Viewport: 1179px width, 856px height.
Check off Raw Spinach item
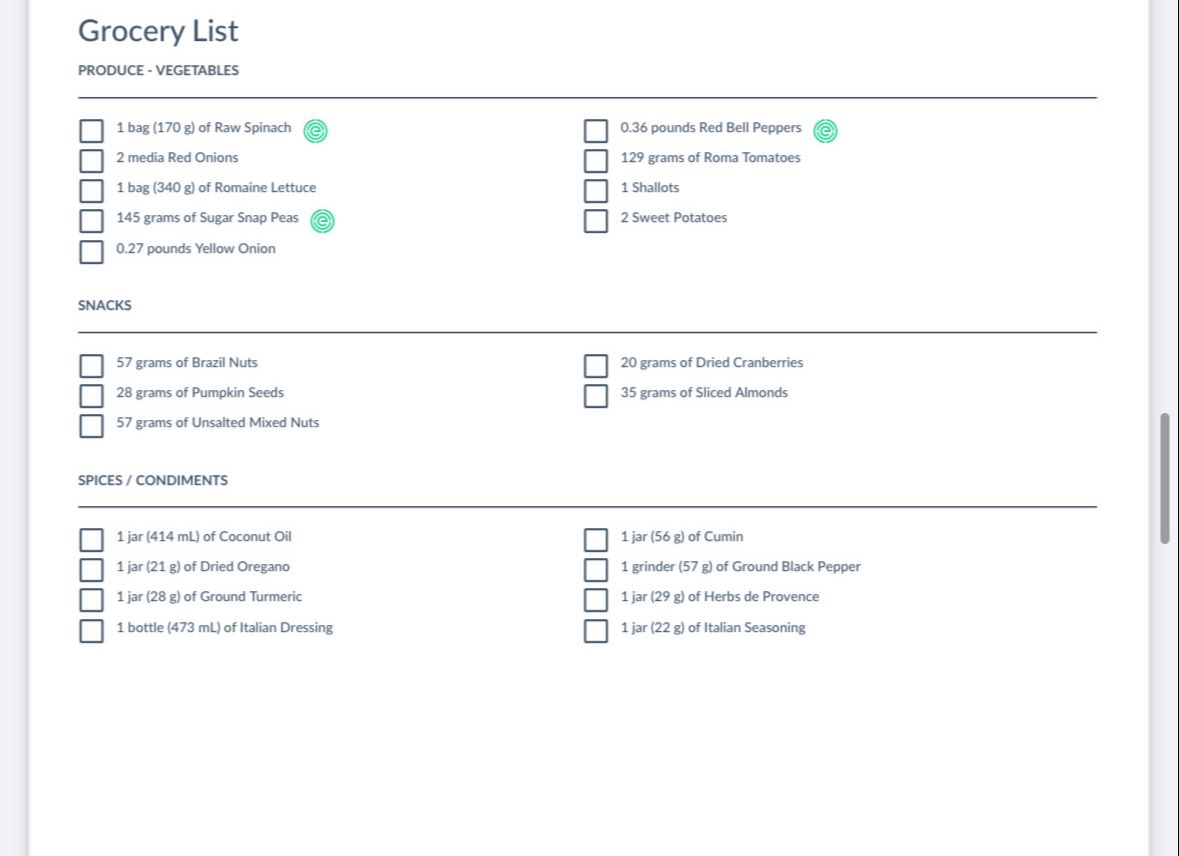(92, 131)
